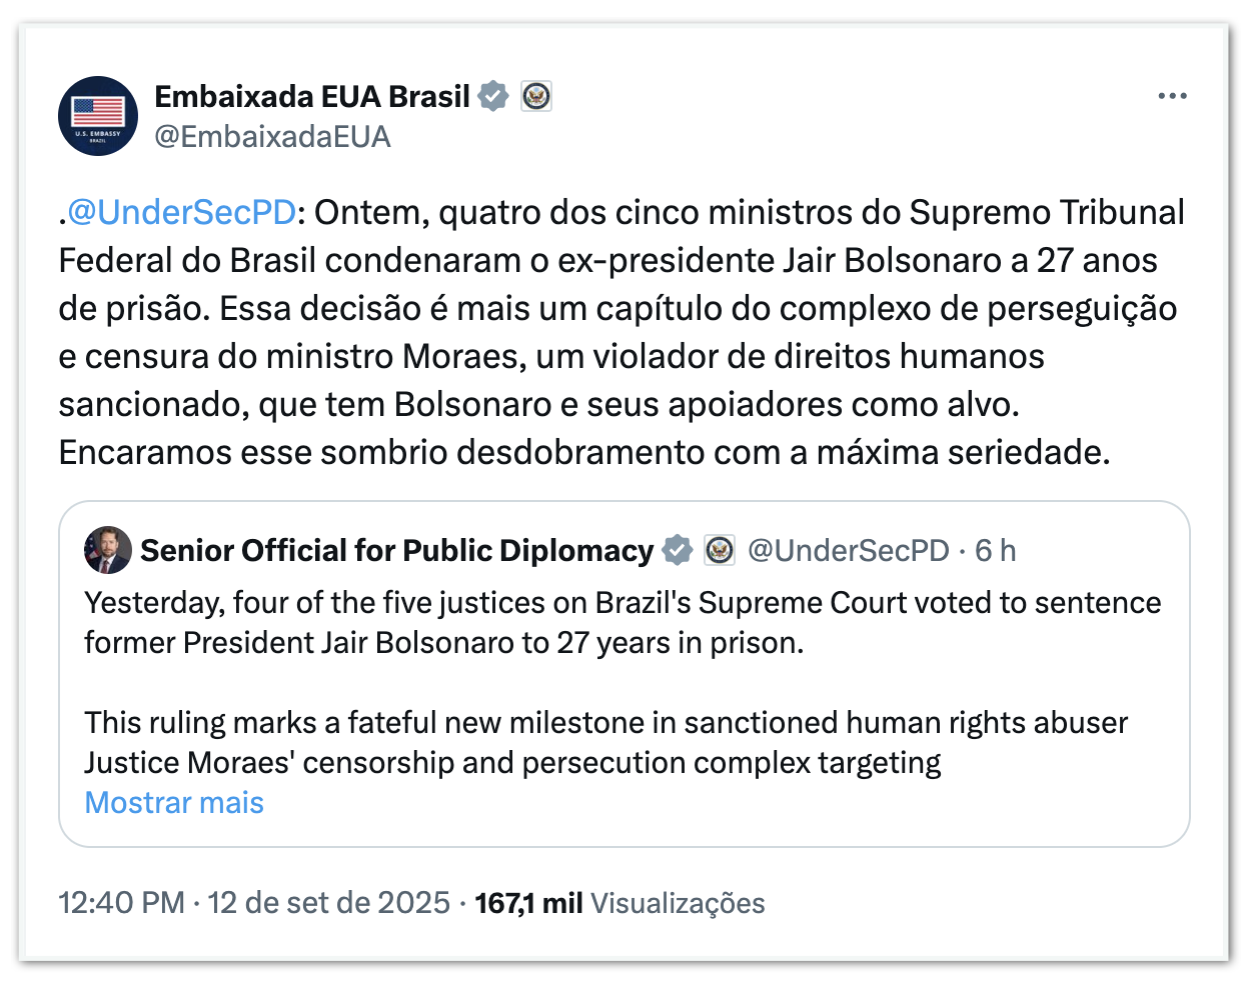Click the "6 h" quoted post timestamp
1252x990 pixels.
[995, 550]
